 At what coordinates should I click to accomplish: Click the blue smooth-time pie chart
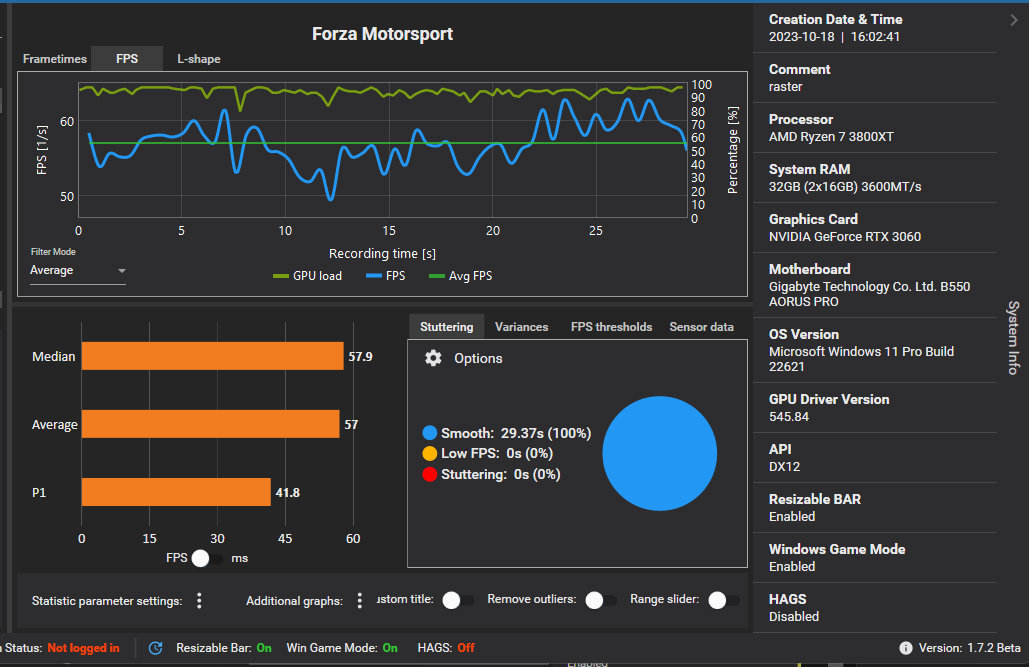pyautogui.click(x=660, y=454)
